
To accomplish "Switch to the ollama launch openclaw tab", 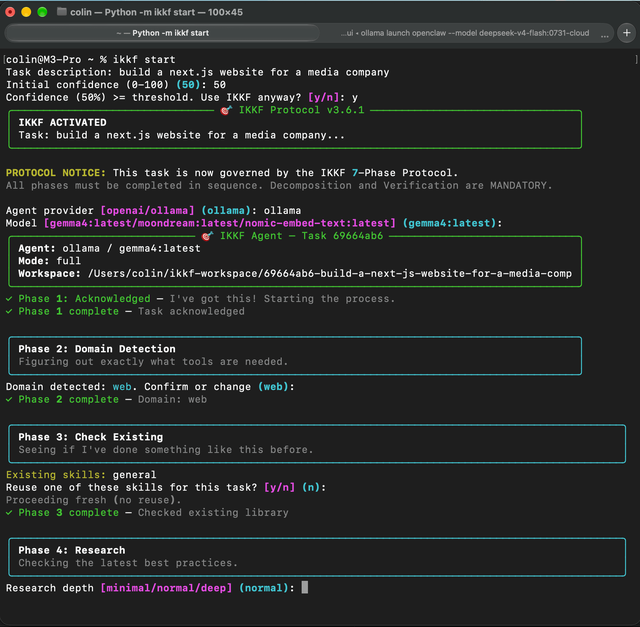I will coord(465,33).
